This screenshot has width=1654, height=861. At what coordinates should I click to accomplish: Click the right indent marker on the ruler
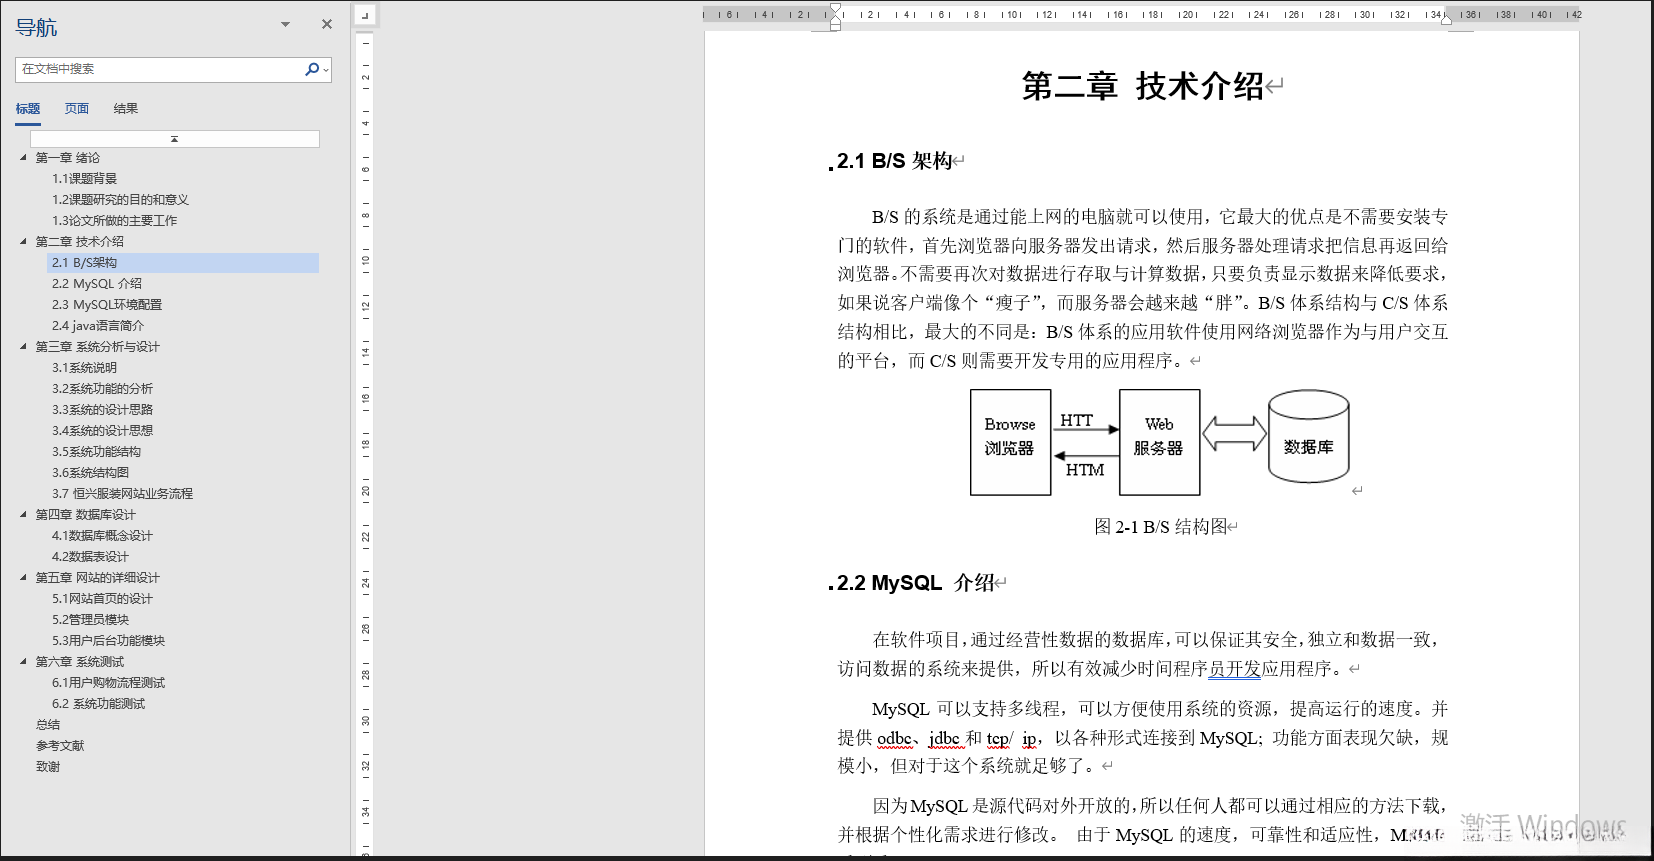[1446, 20]
